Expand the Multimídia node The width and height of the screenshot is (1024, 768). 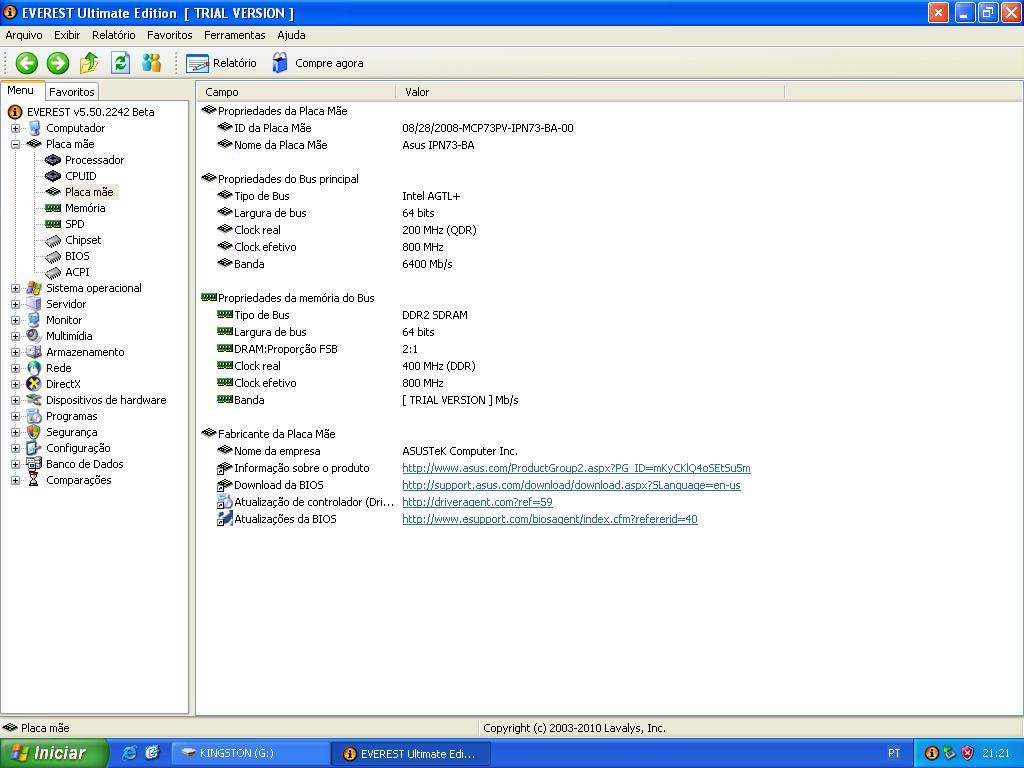(16, 336)
